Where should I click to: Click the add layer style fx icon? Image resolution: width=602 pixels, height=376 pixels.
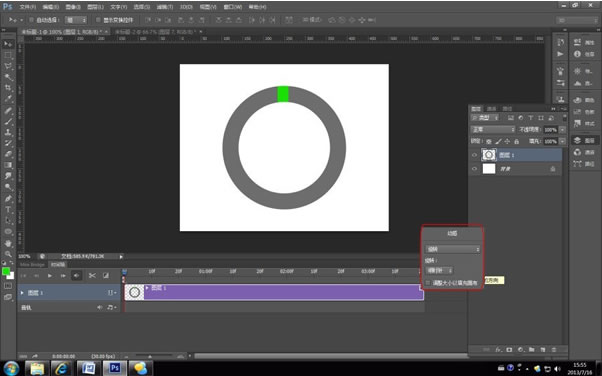pos(498,349)
